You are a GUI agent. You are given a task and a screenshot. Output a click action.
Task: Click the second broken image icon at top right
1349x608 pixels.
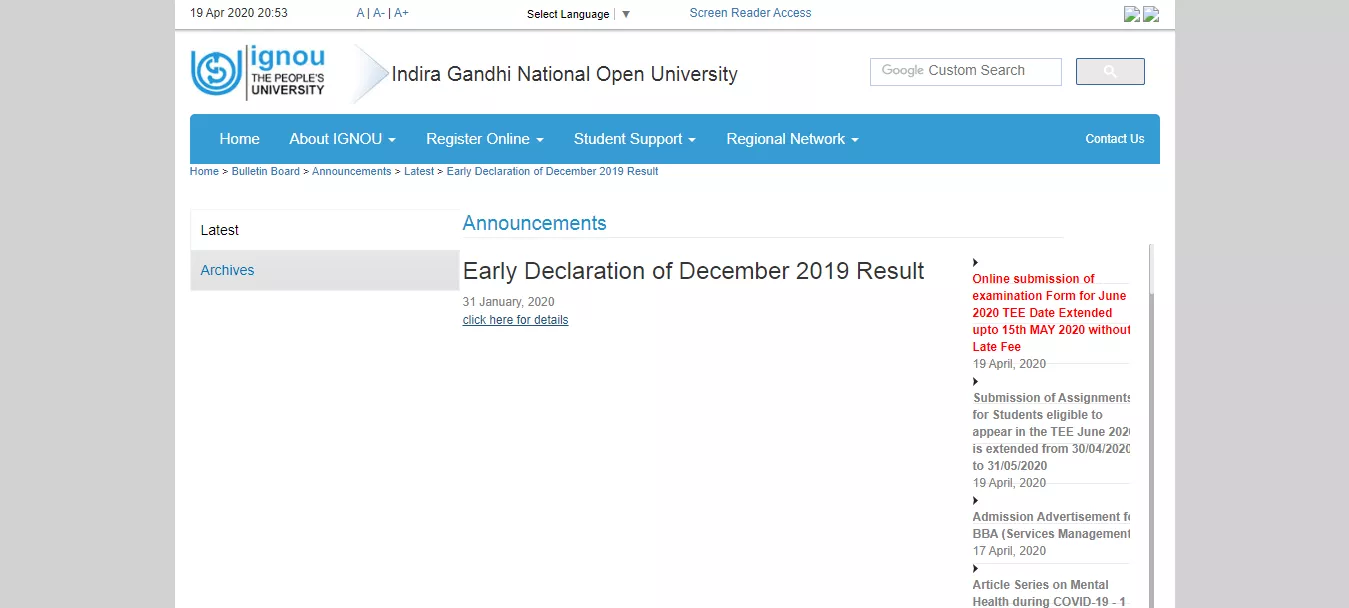tap(1151, 14)
